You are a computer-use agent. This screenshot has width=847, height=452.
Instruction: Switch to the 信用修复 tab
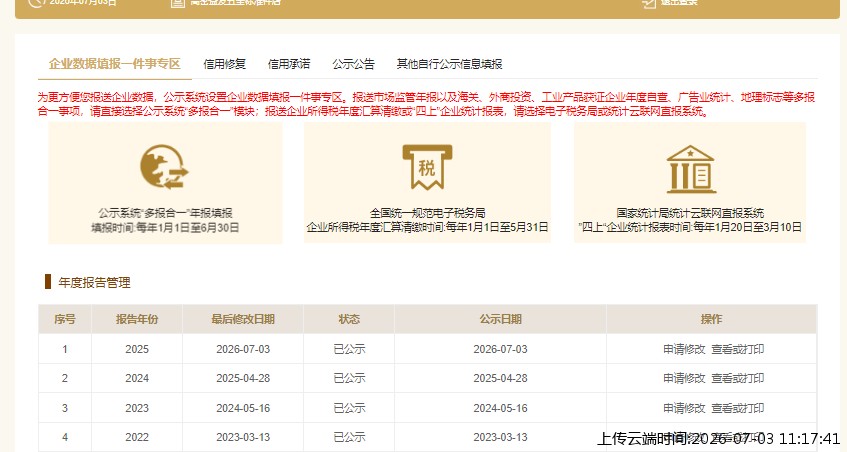(224, 64)
